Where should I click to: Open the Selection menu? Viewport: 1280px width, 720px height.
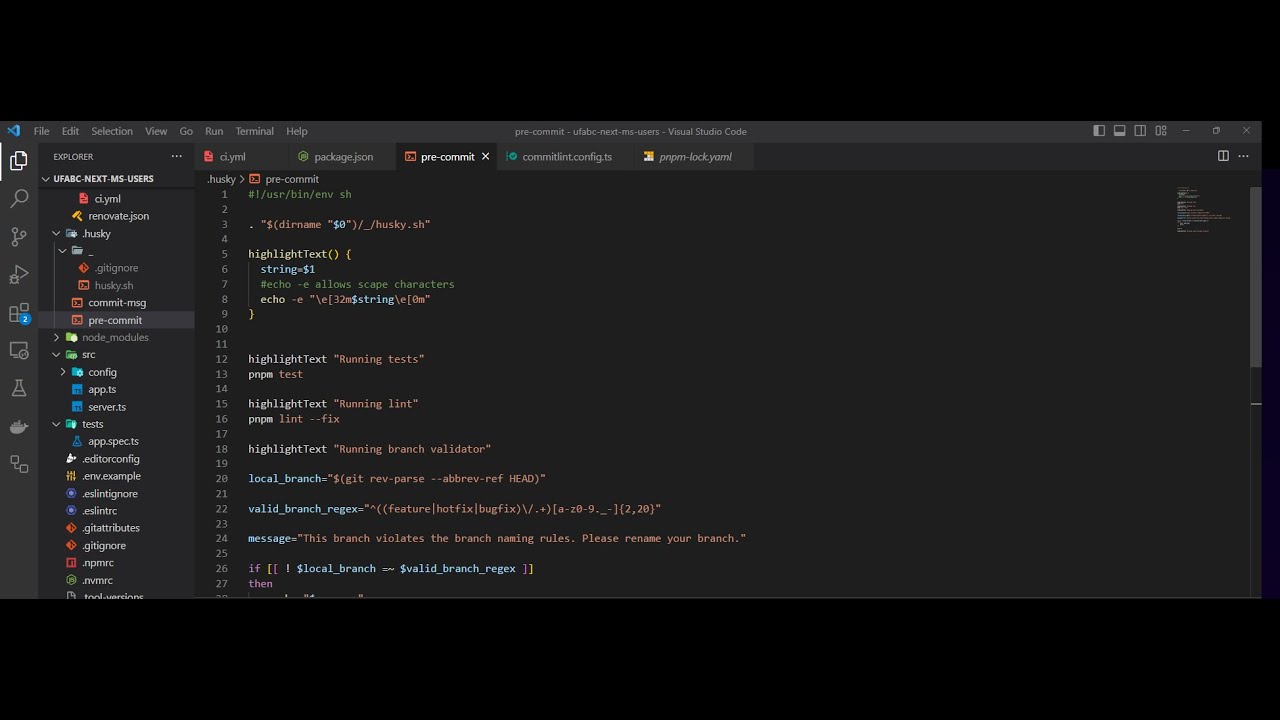112,131
